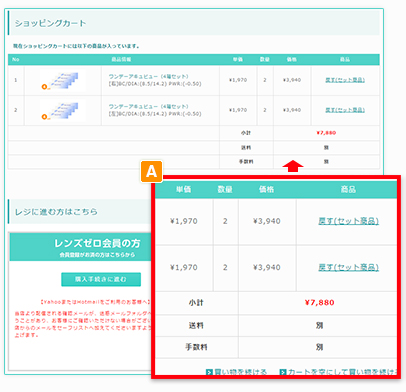Click the 購入手続きに進む button
The image size is (406, 392).
tap(101, 279)
